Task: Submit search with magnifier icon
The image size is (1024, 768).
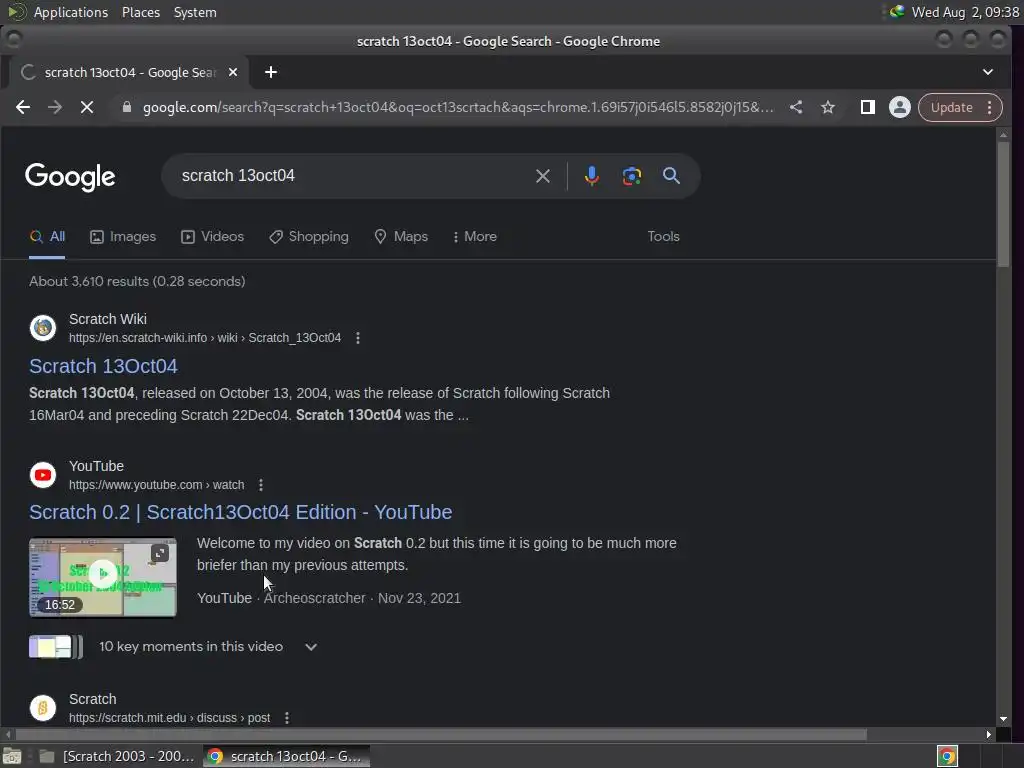Action: (671, 176)
